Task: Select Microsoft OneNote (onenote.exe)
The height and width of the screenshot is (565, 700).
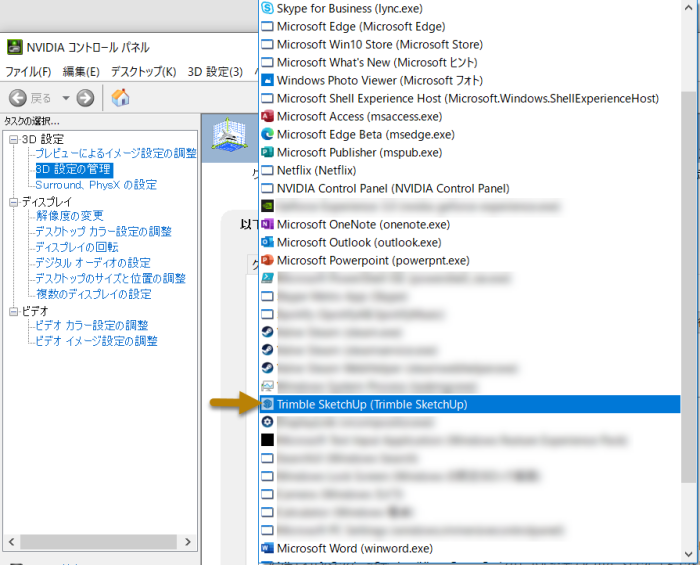Action: (470, 224)
